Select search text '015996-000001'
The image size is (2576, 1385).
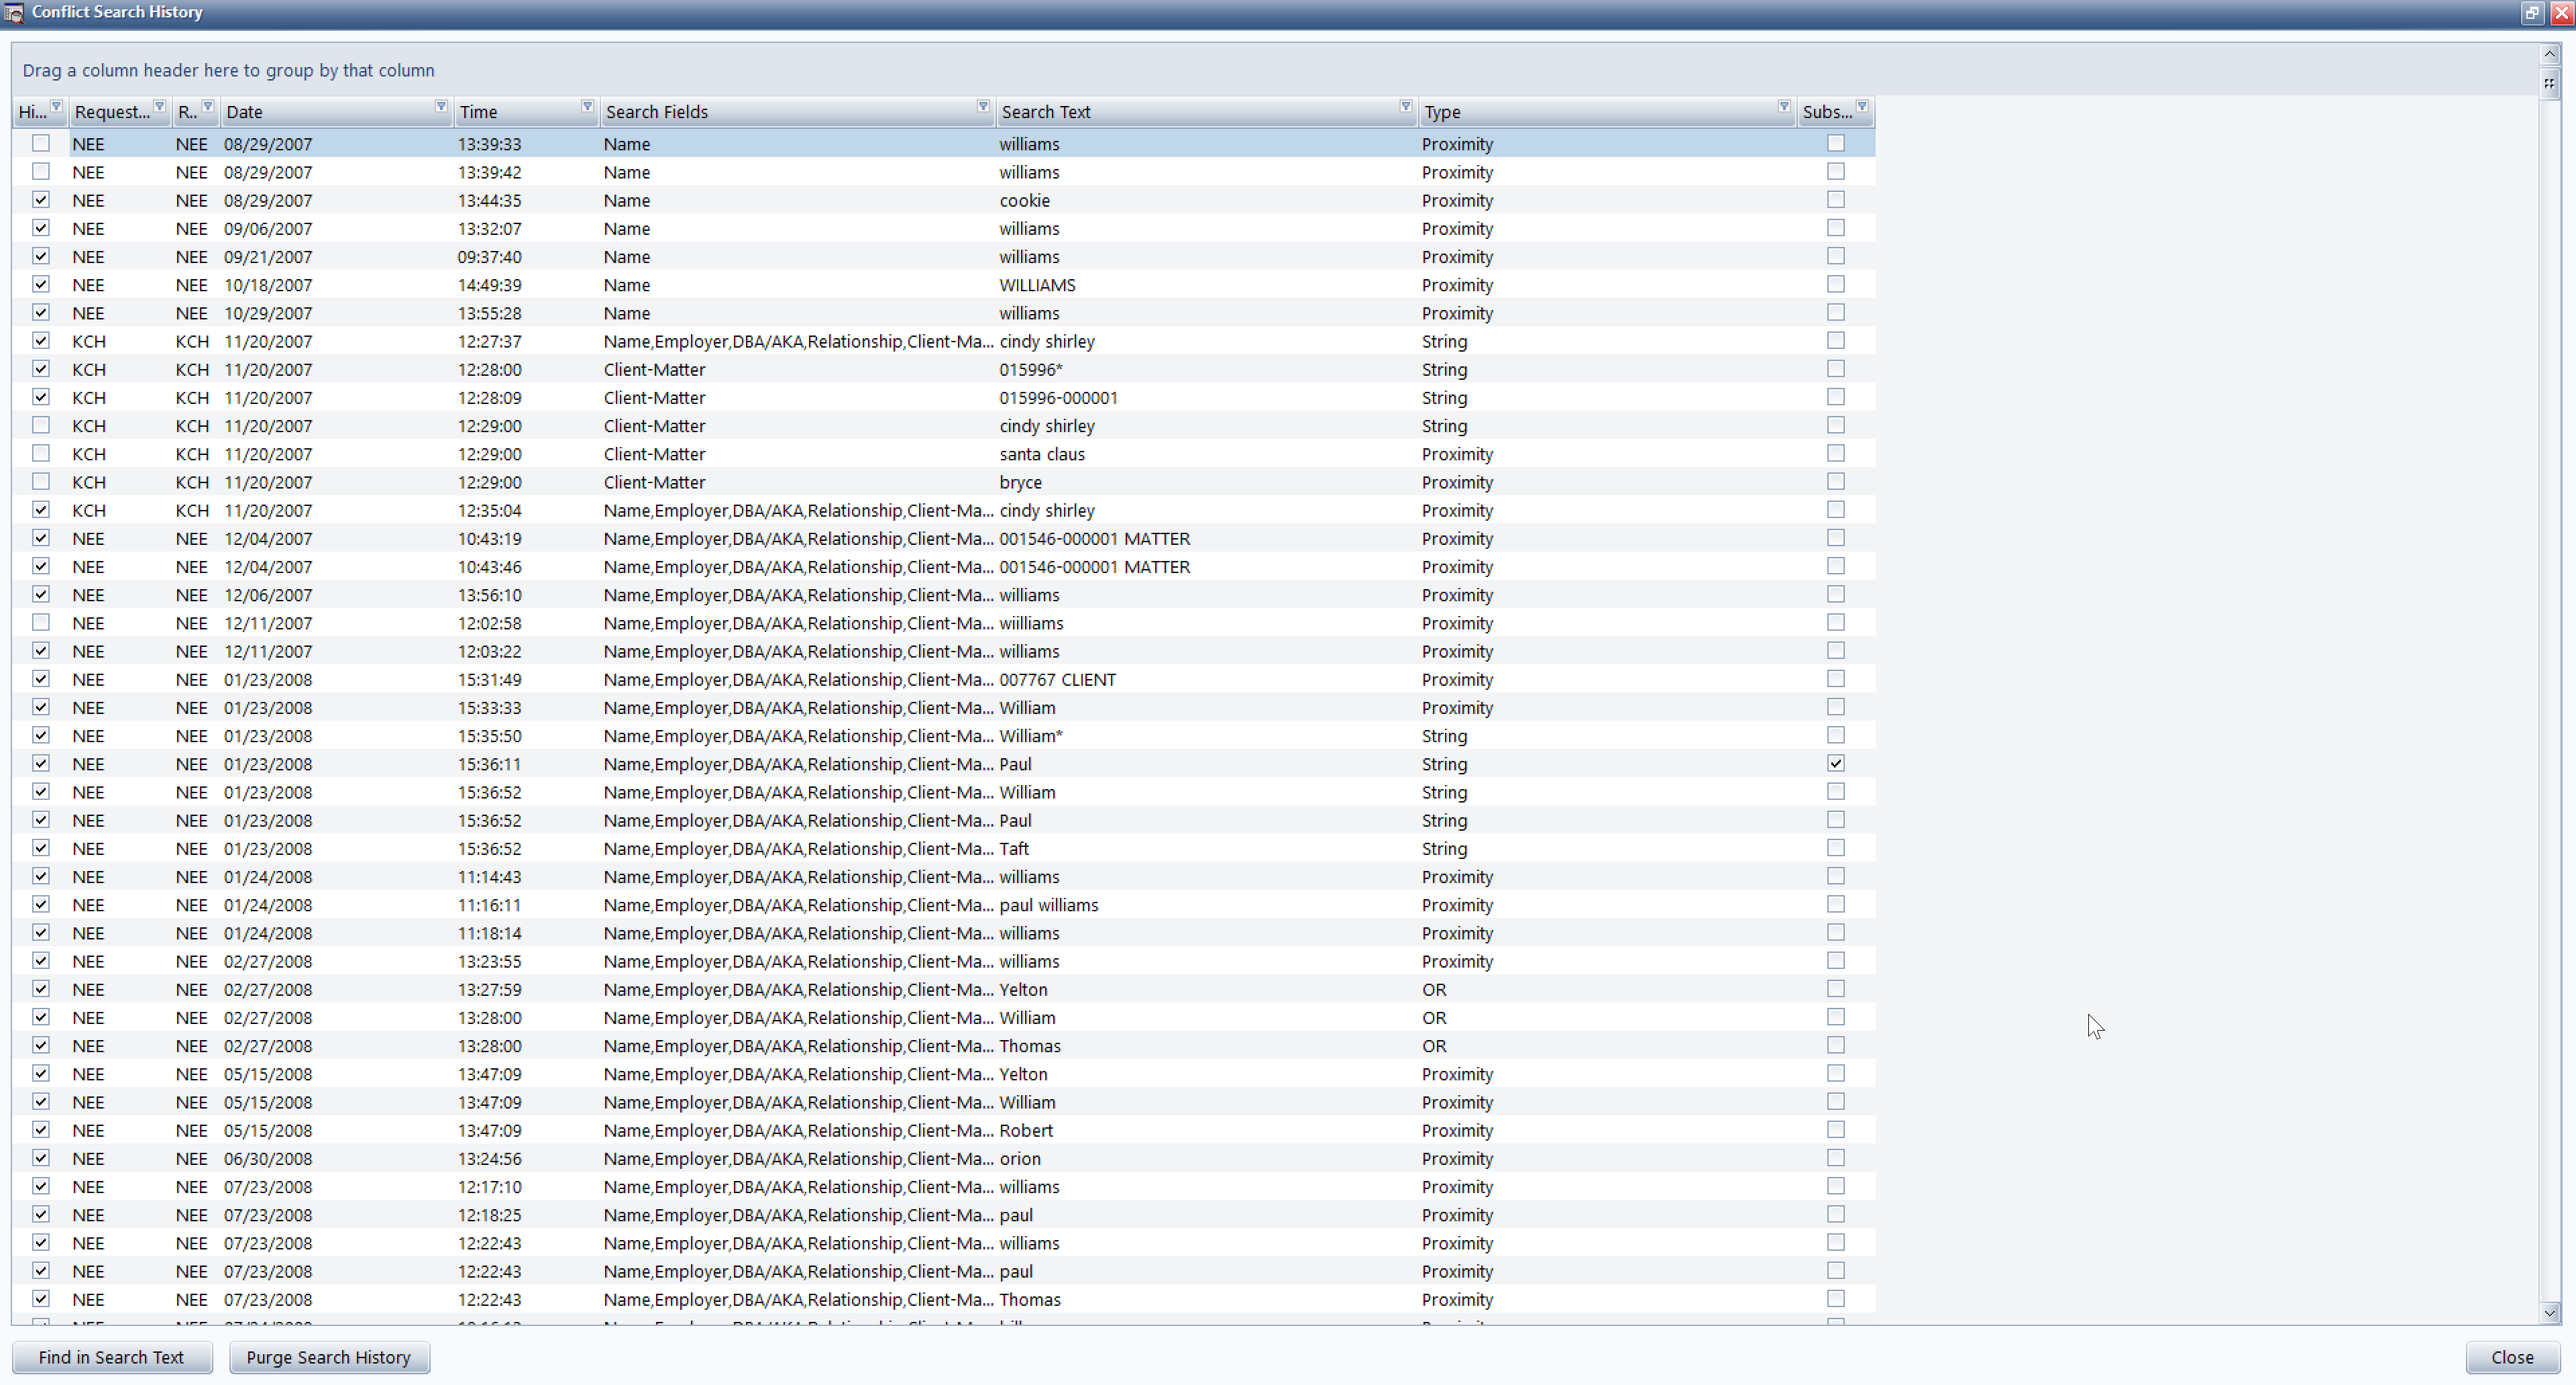(1059, 398)
